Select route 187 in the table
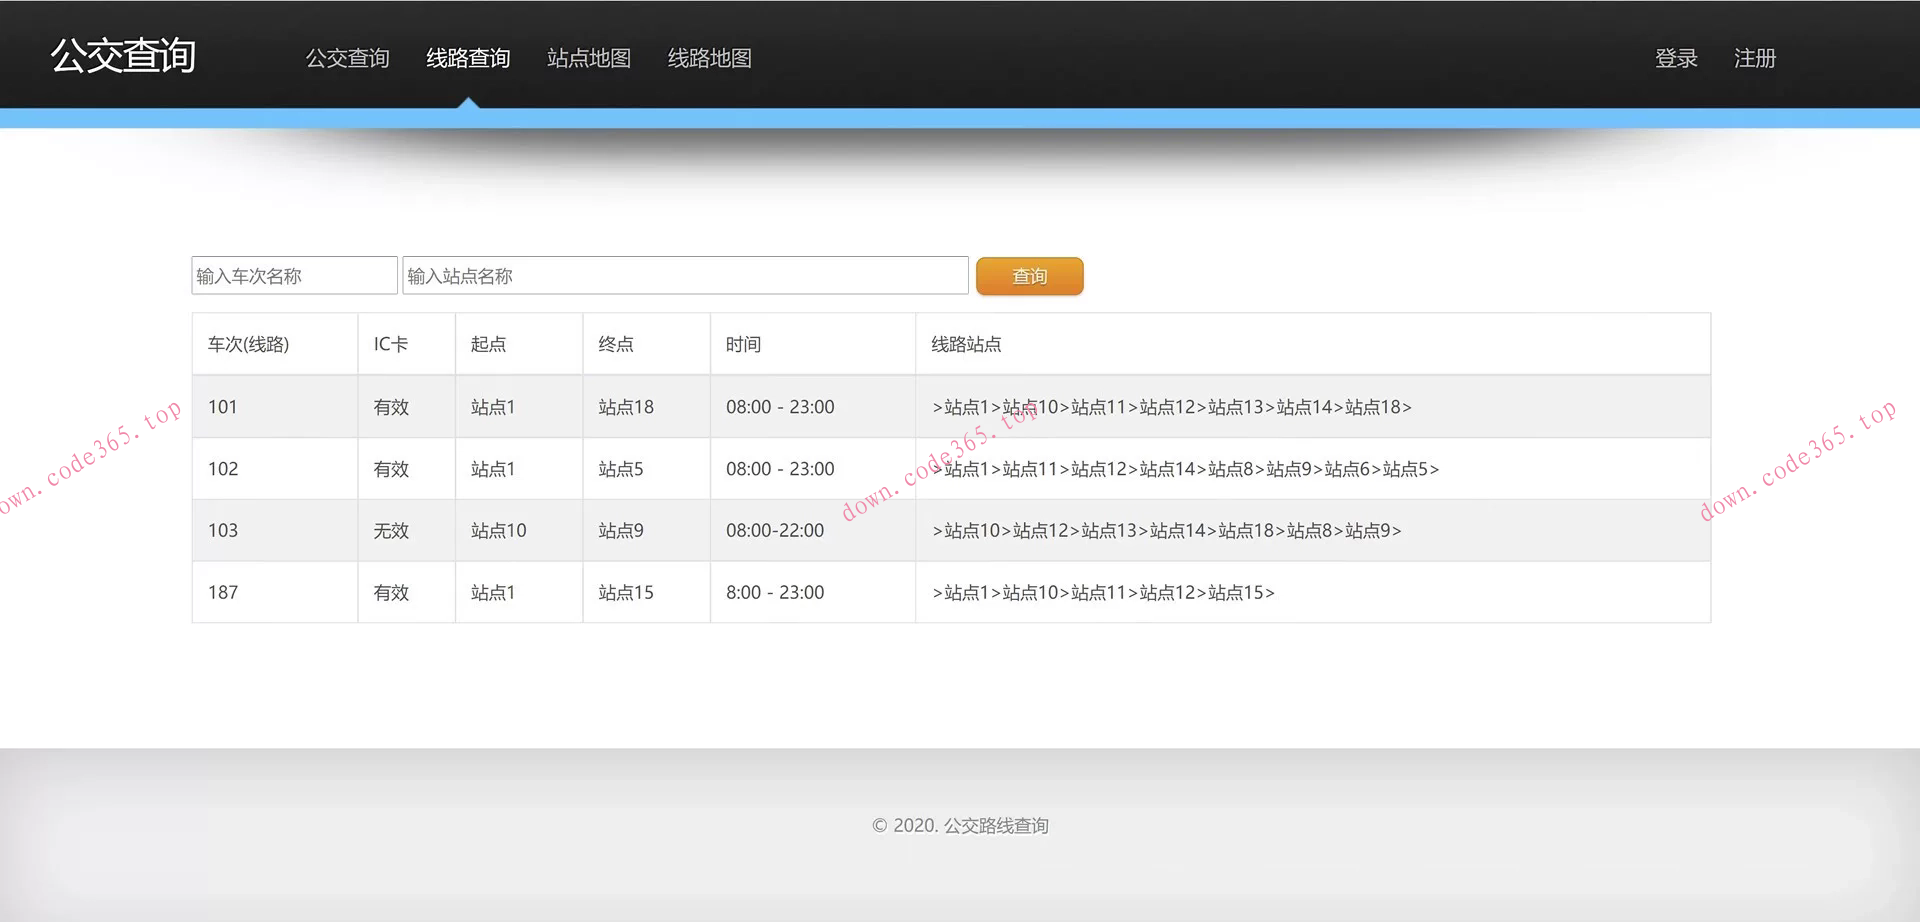This screenshot has height=922, width=1920. 223,593
